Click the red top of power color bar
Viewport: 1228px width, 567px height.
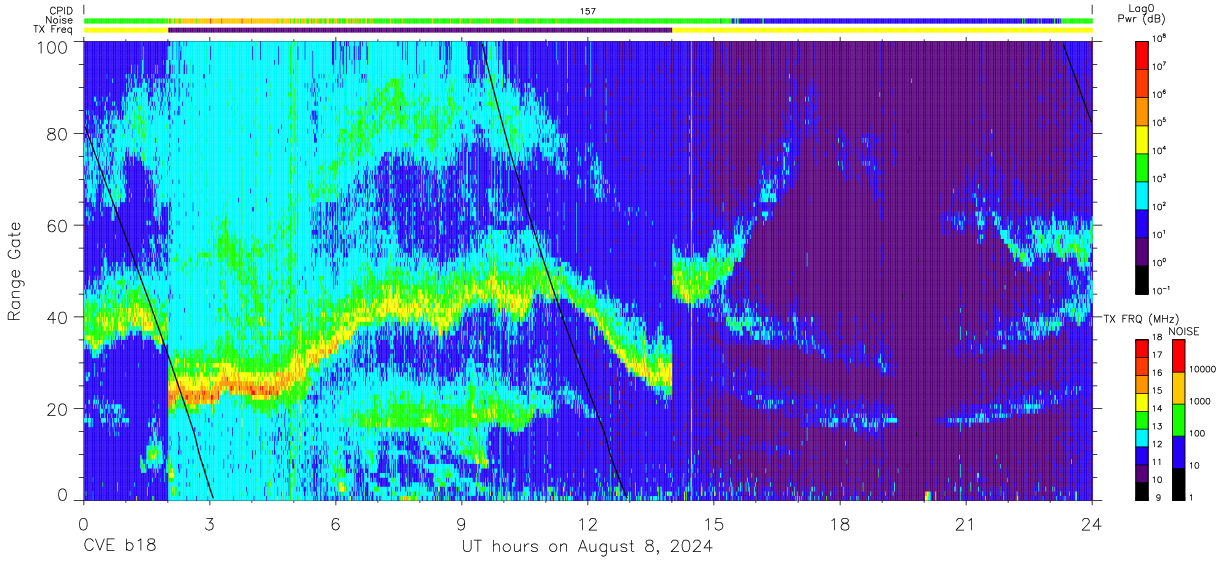[x=1142, y=54]
